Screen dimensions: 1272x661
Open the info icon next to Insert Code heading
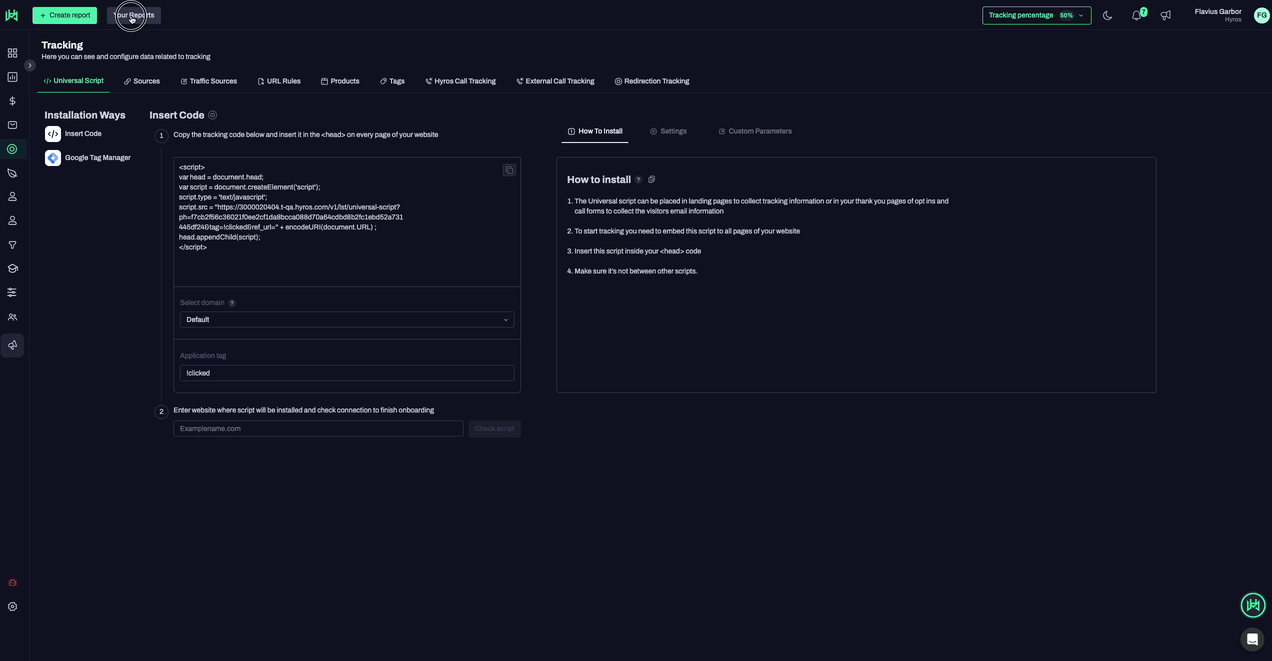coord(212,115)
